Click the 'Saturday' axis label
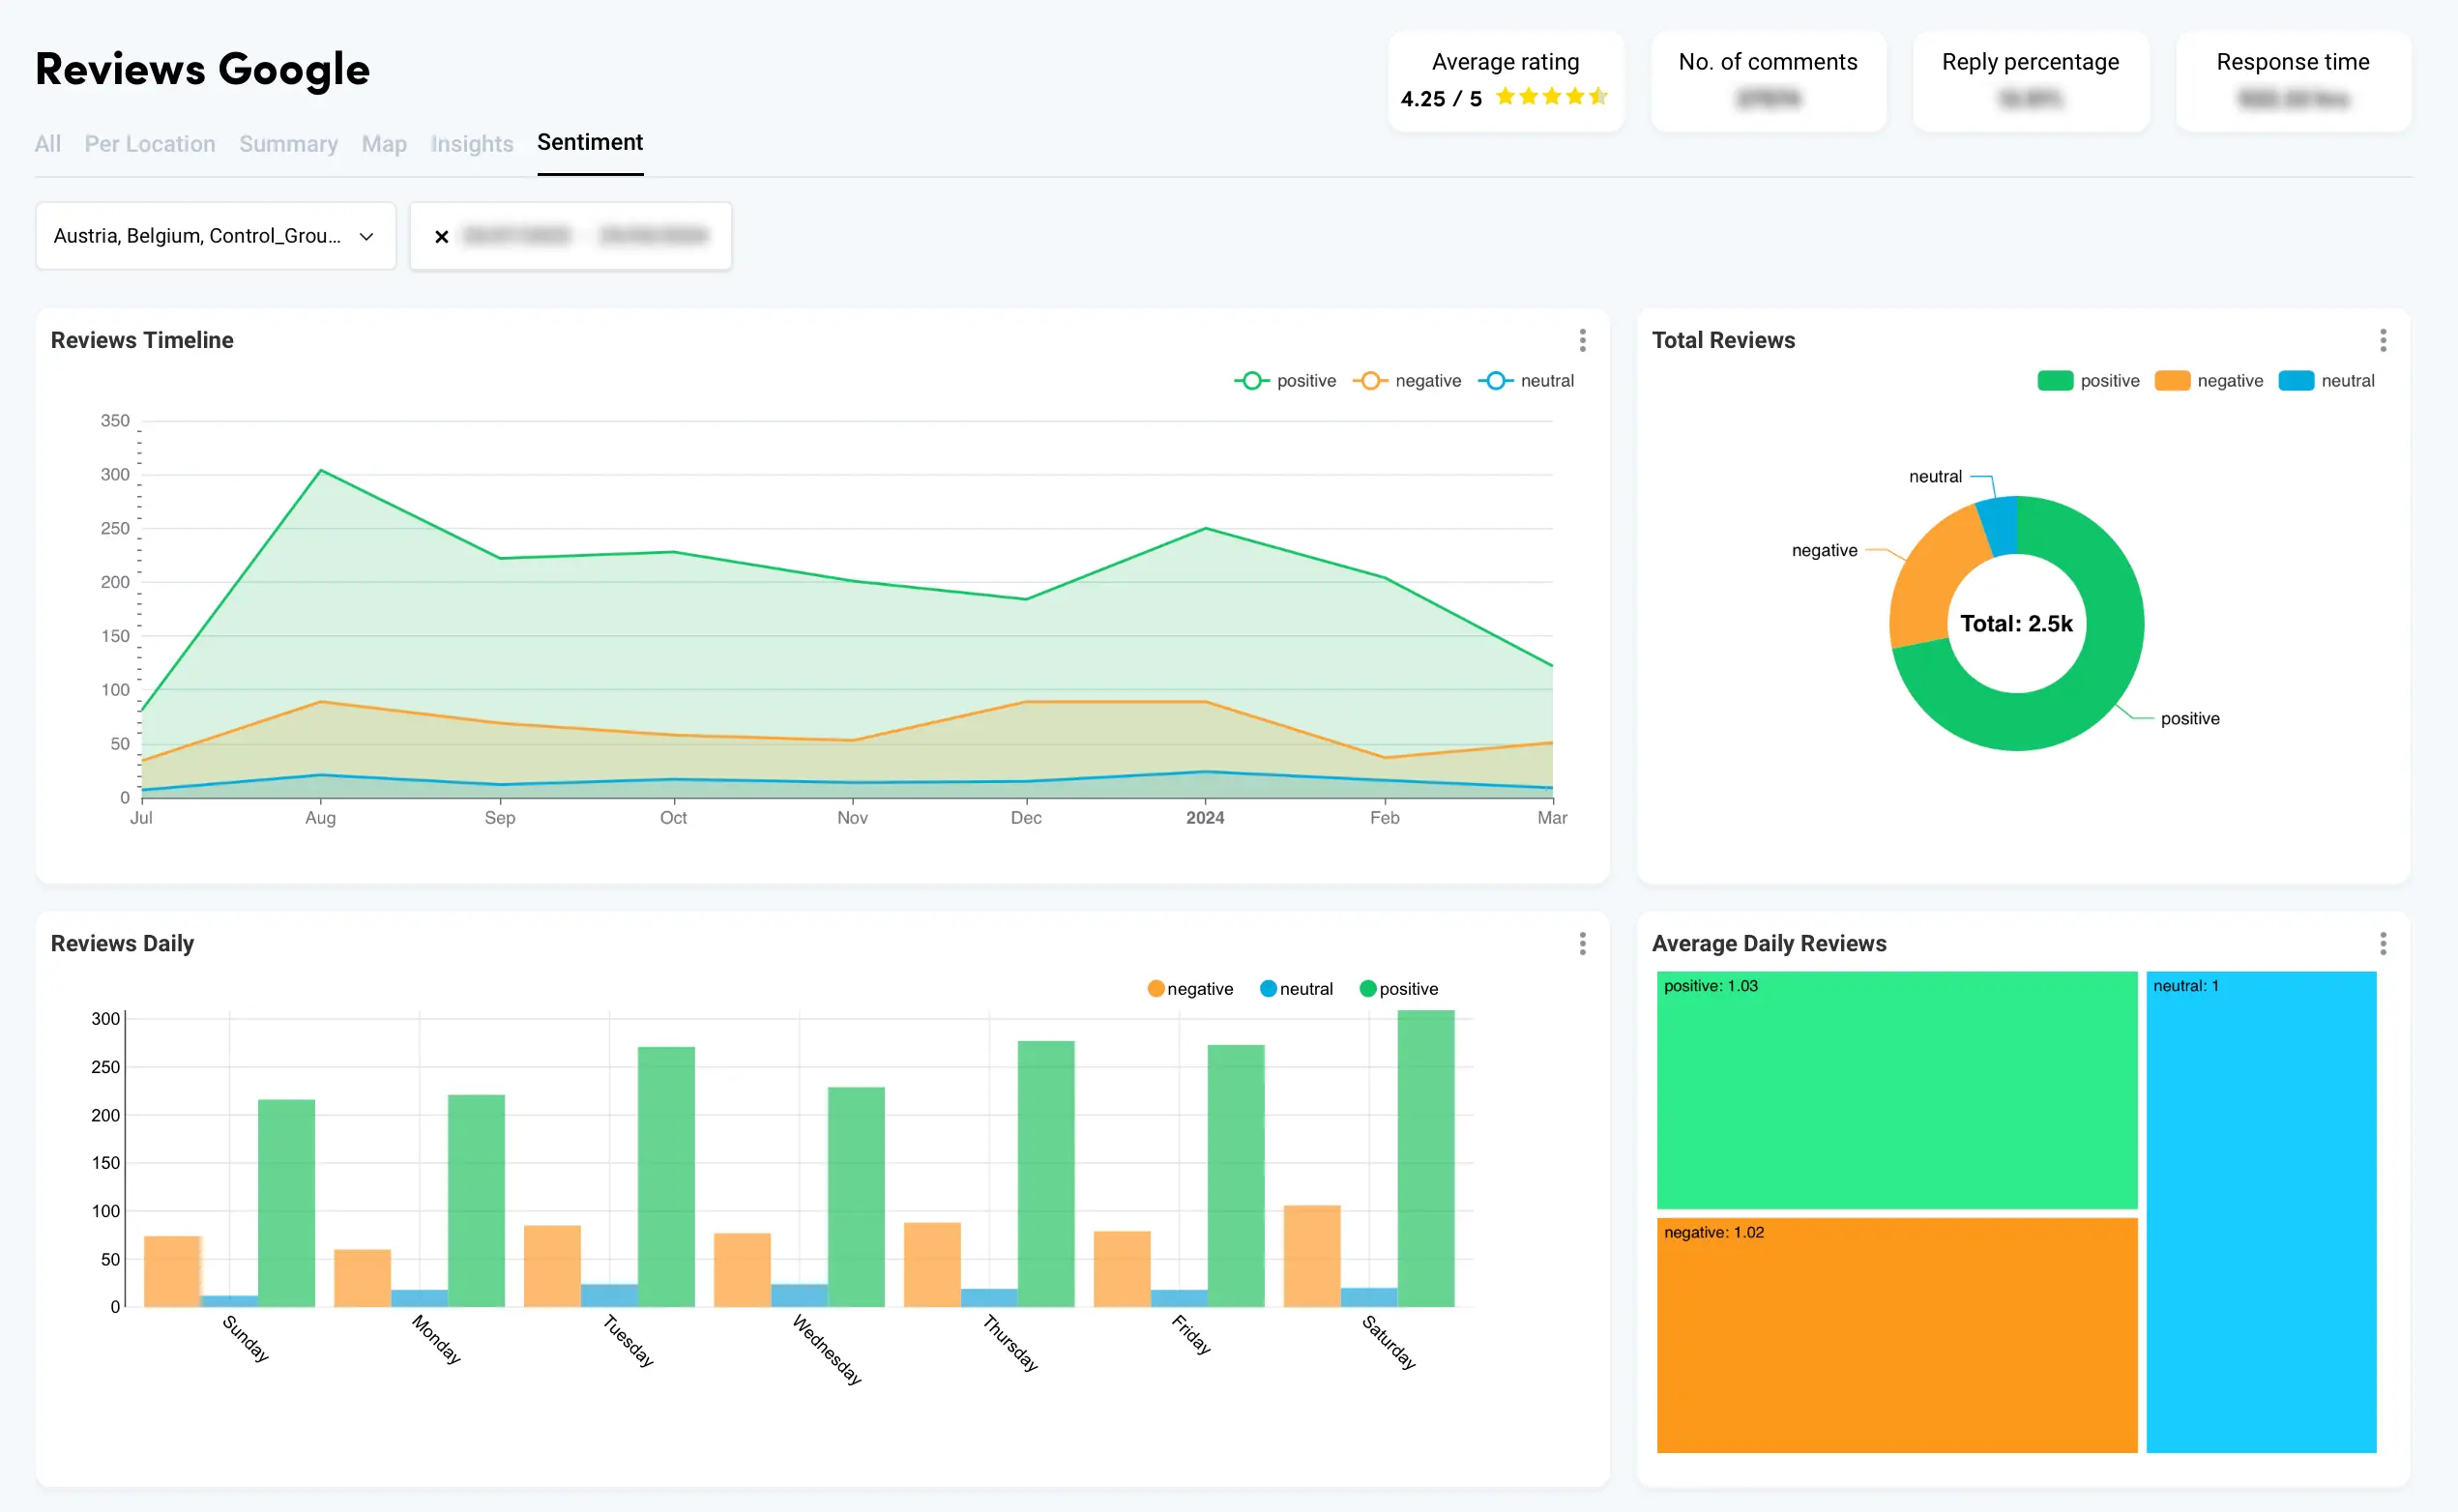Image resolution: width=2458 pixels, height=1512 pixels. pos(1389,1342)
